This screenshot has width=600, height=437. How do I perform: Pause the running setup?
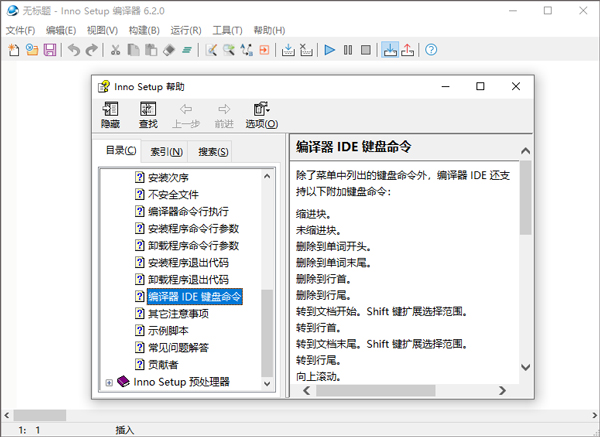click(x=348, y=50)
